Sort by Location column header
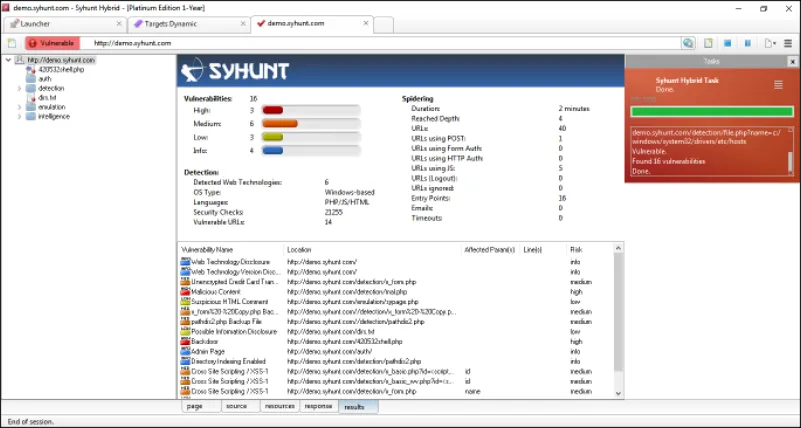 (x=372, y=250)
